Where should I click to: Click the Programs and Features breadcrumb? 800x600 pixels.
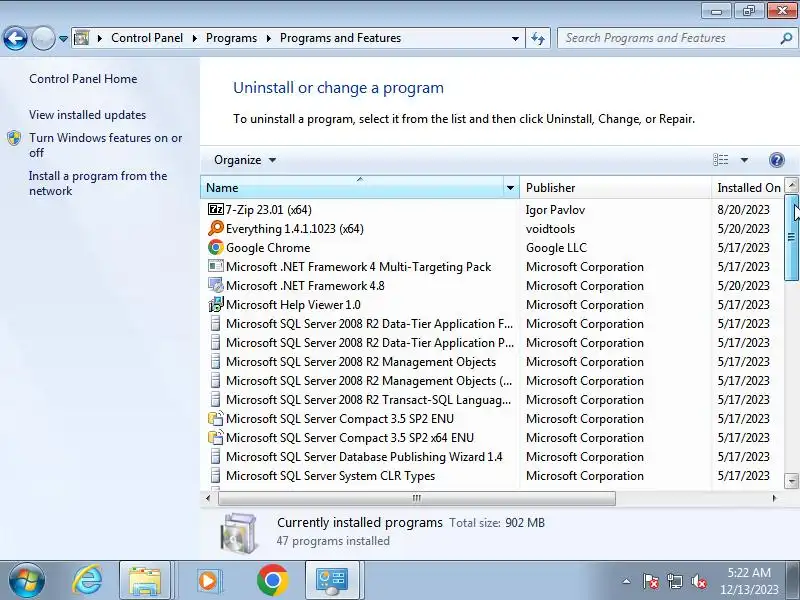[340, 38]
